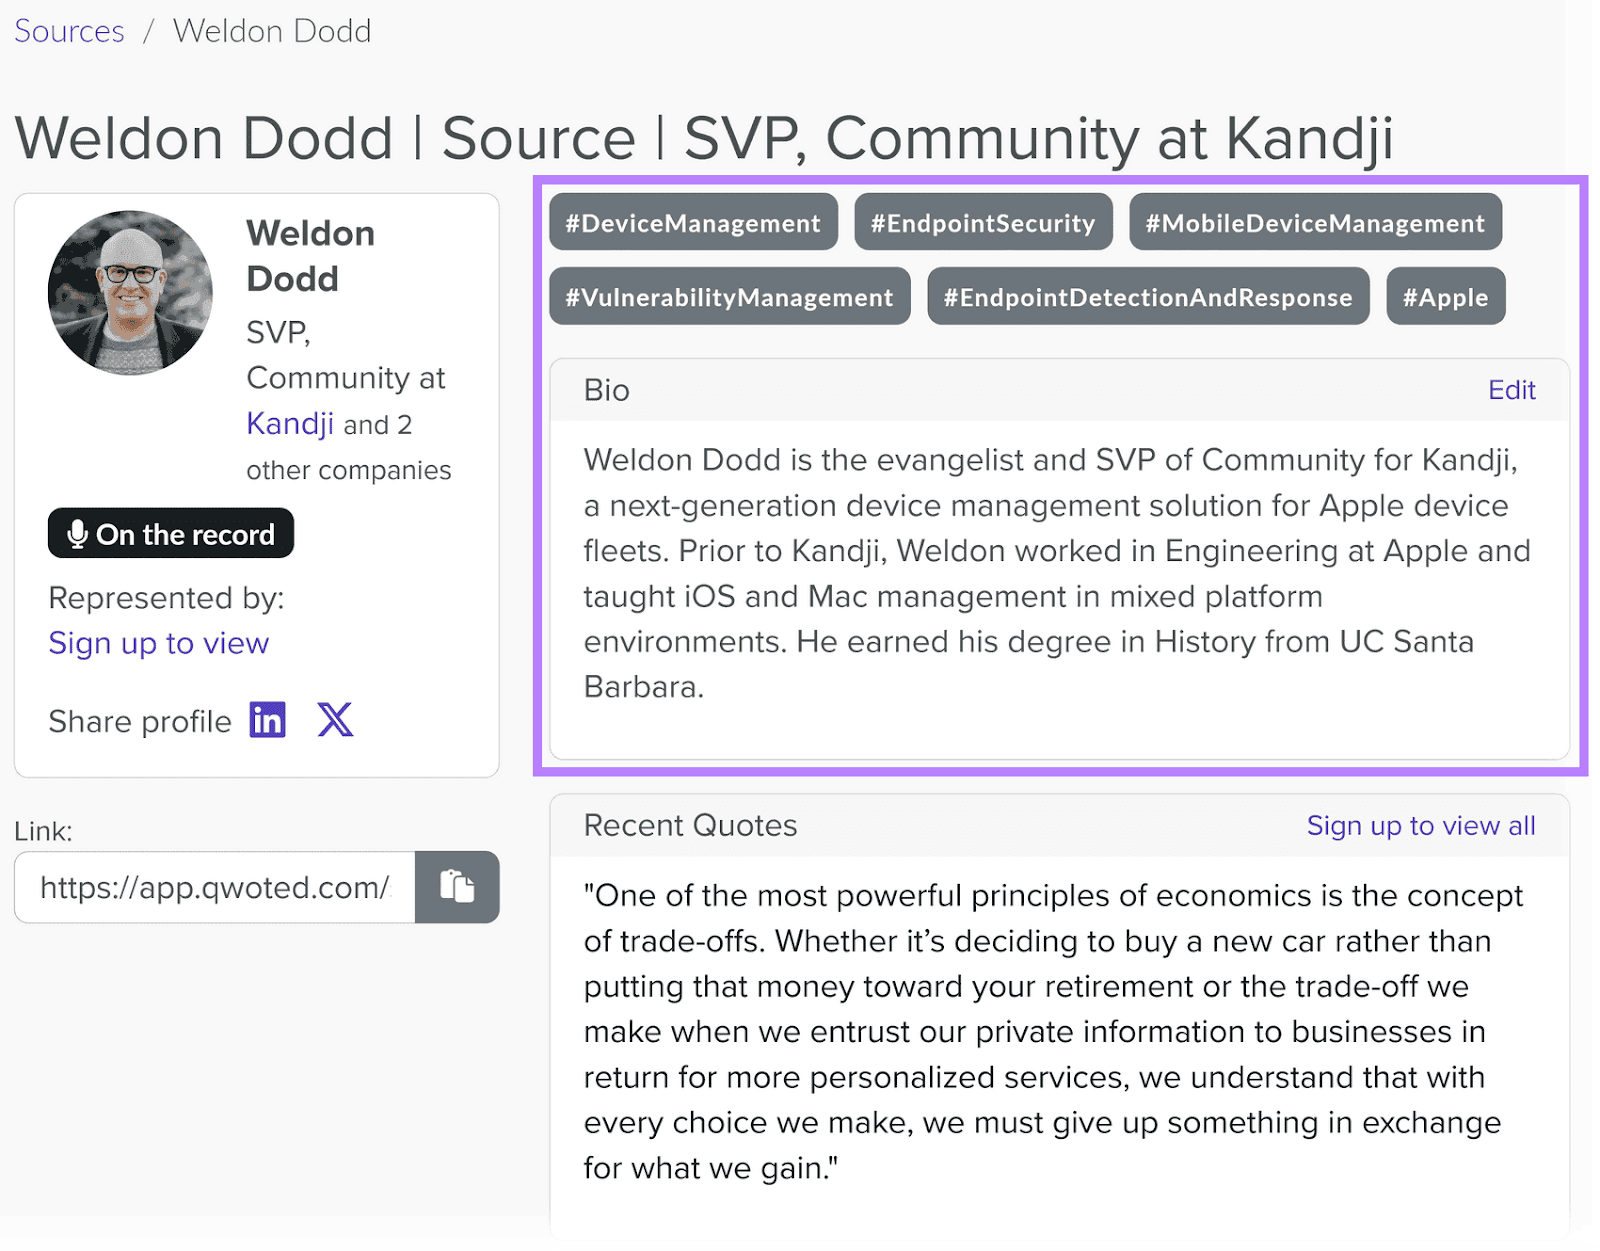Click Sign up to view representation

(x=157, y=643)
